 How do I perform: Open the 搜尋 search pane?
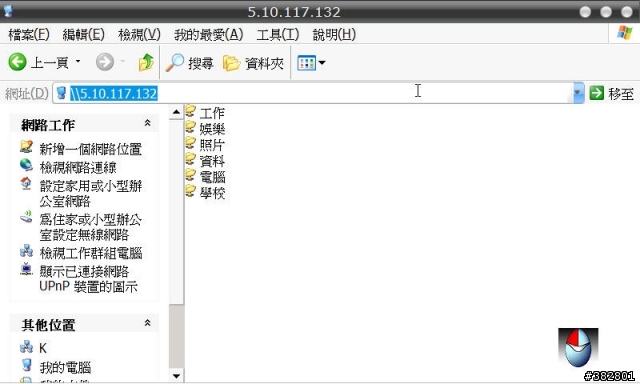[x=190, y=63]
